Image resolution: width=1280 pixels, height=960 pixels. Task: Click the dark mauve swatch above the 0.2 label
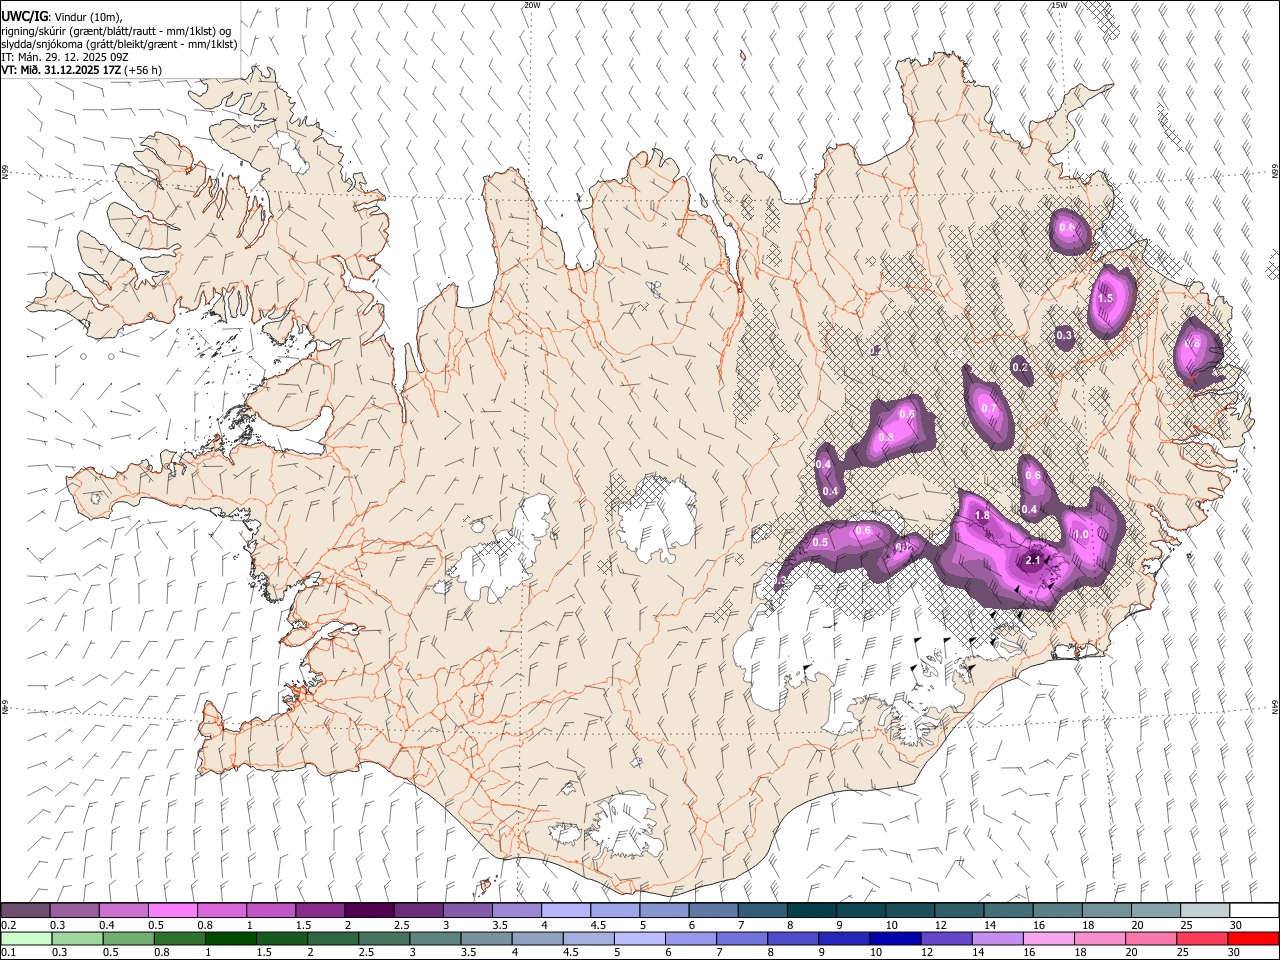pyautogui.click(x=26, y=911)
